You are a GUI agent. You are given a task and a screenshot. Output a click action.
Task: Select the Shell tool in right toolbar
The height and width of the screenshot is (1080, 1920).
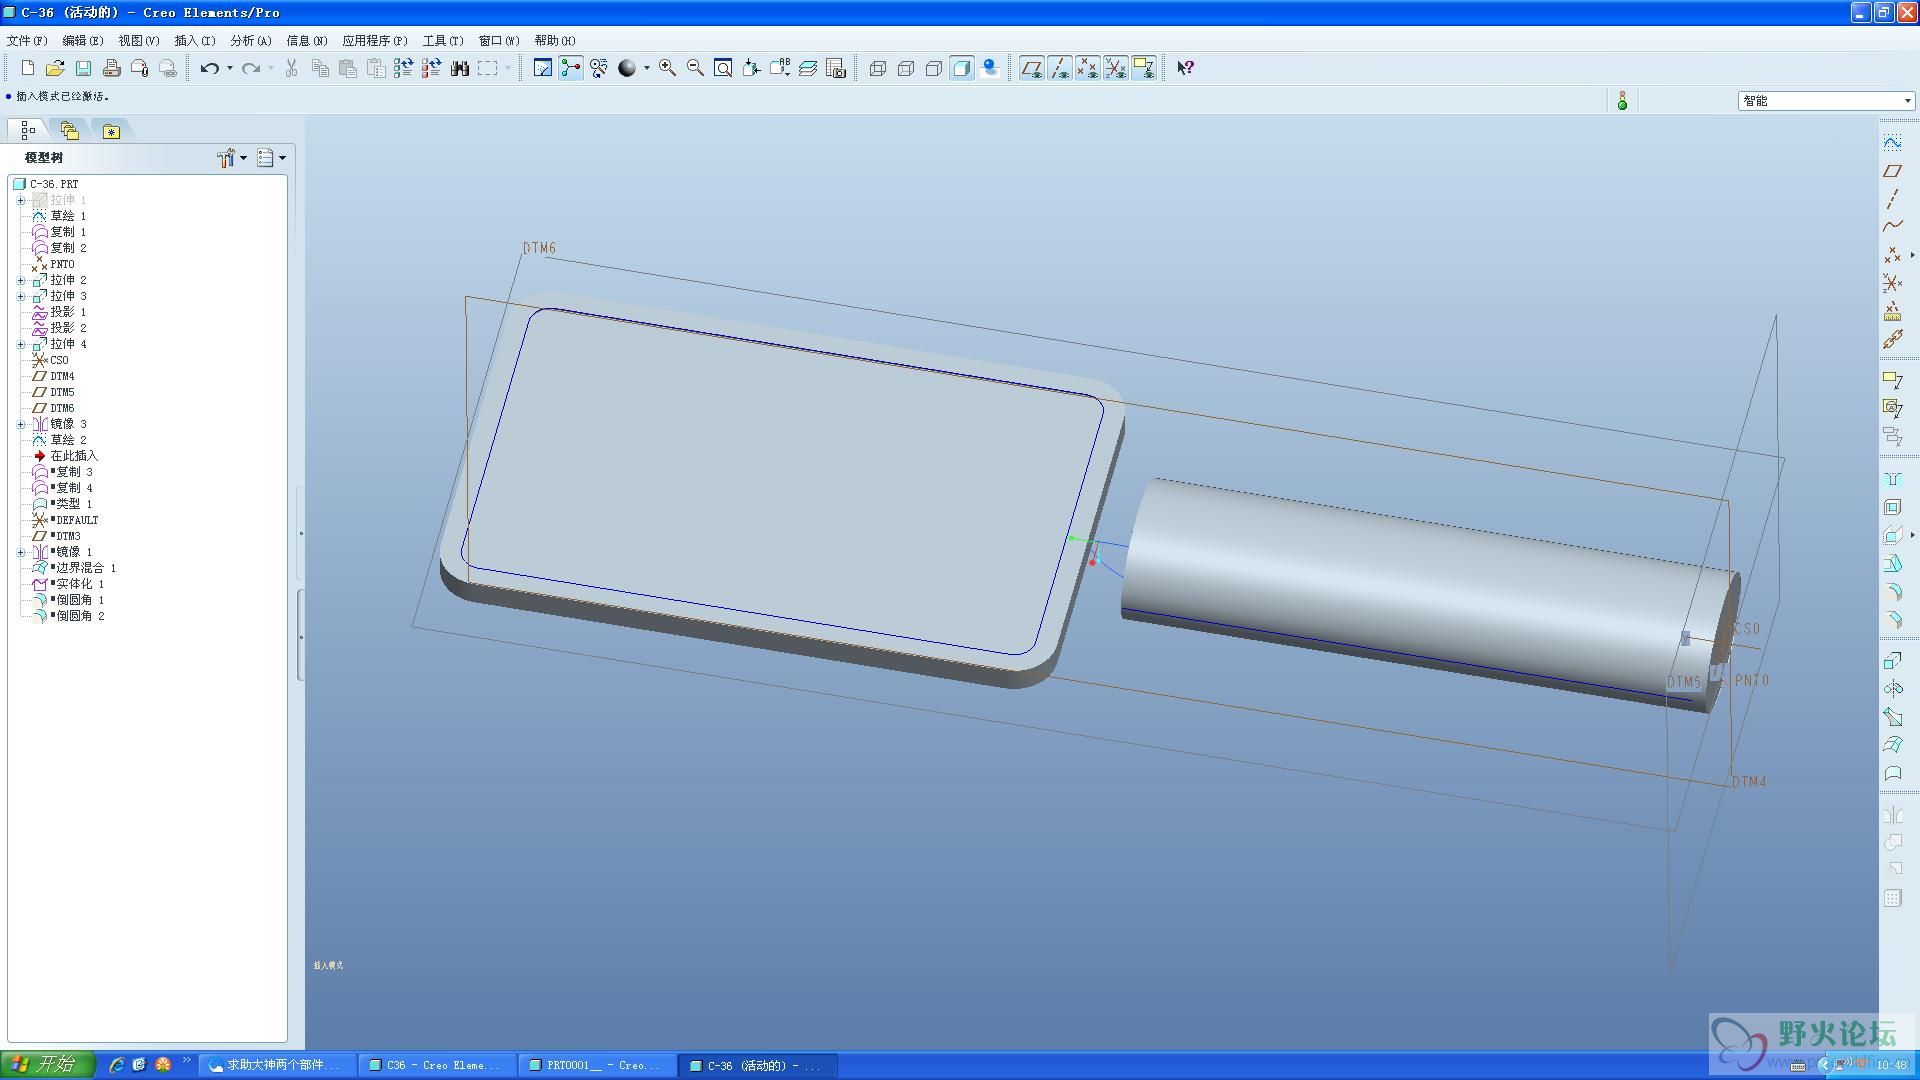(x=1892, y=507)
